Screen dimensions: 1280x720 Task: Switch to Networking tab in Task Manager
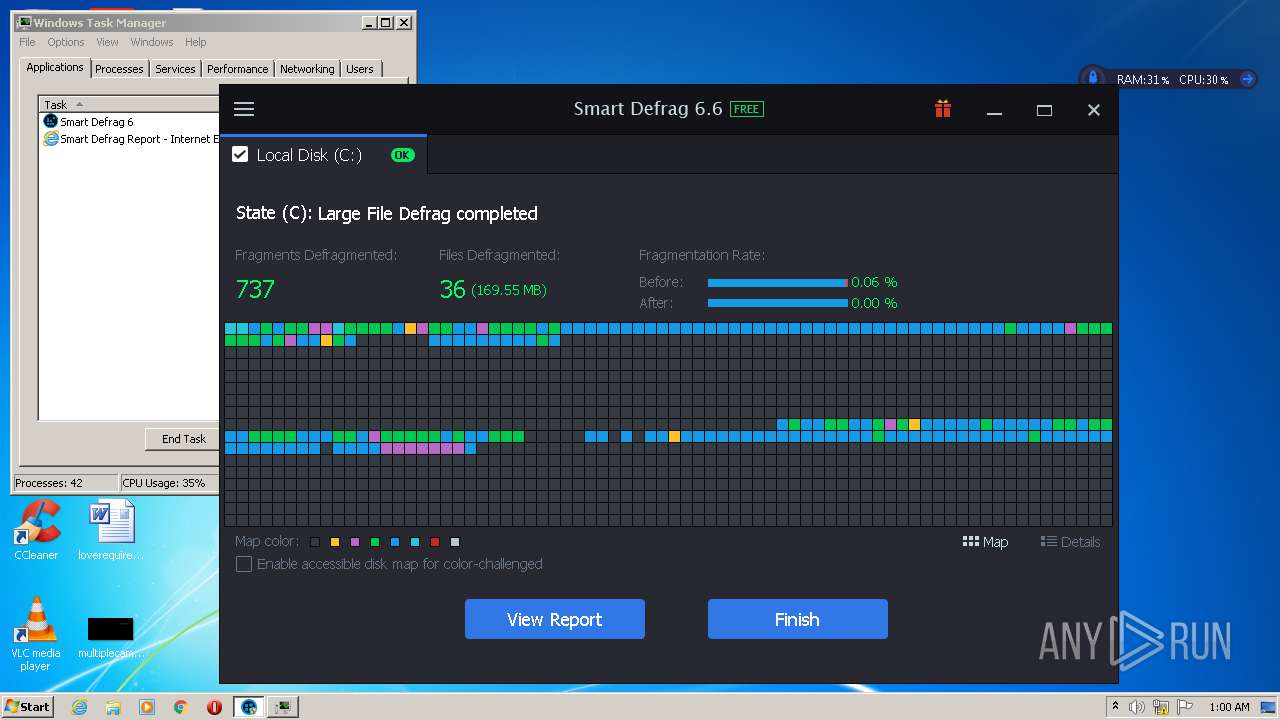point(307,69)
